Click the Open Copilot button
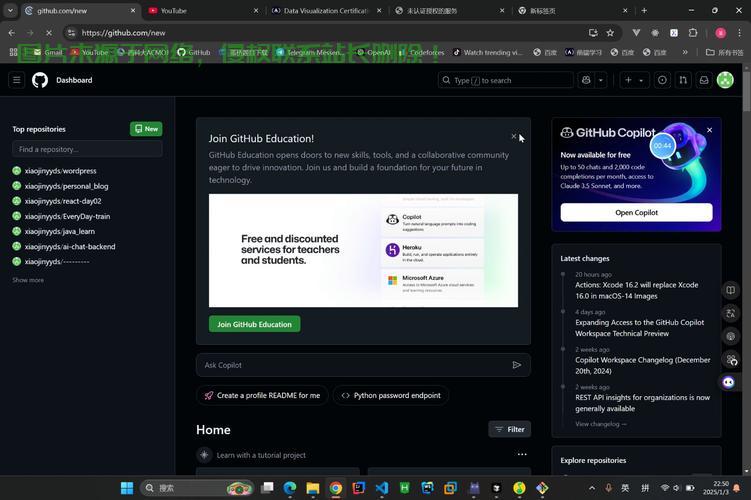This screenshot has width=751, height=500. pos(636,212)
